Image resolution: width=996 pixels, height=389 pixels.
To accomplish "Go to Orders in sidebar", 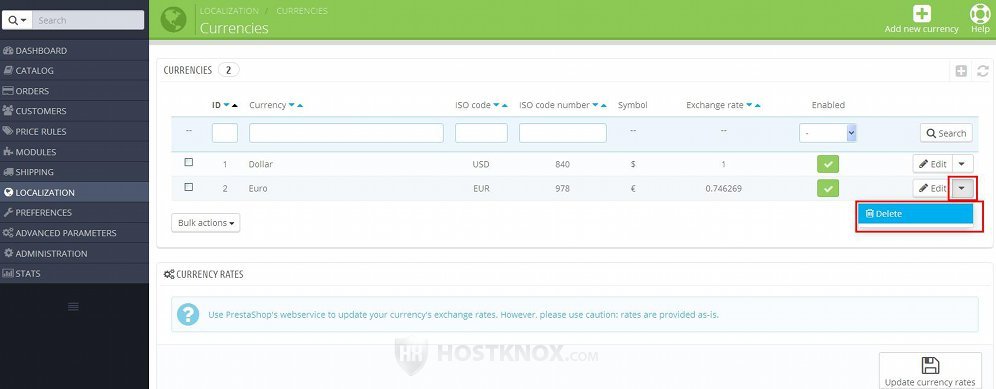I will pyautogui.click(x=74, y=91).
